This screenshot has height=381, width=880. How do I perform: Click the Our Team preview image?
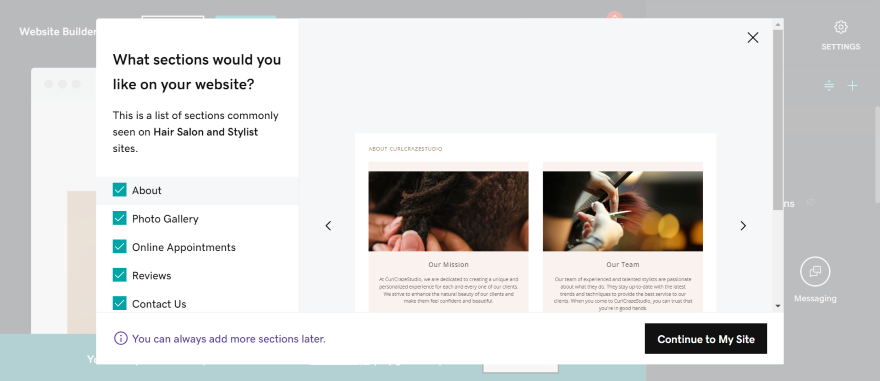point(622,211)
